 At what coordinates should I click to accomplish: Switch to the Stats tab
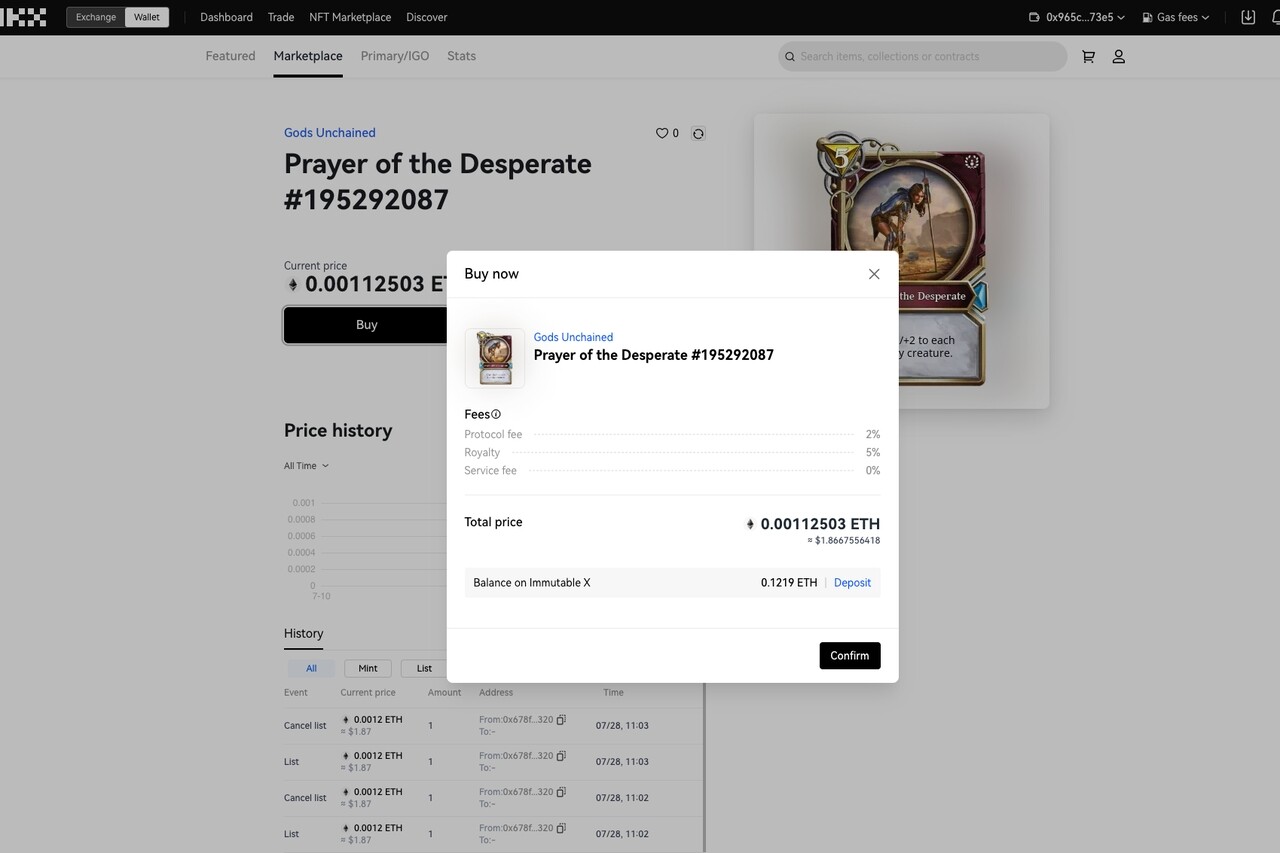(461, 56)
